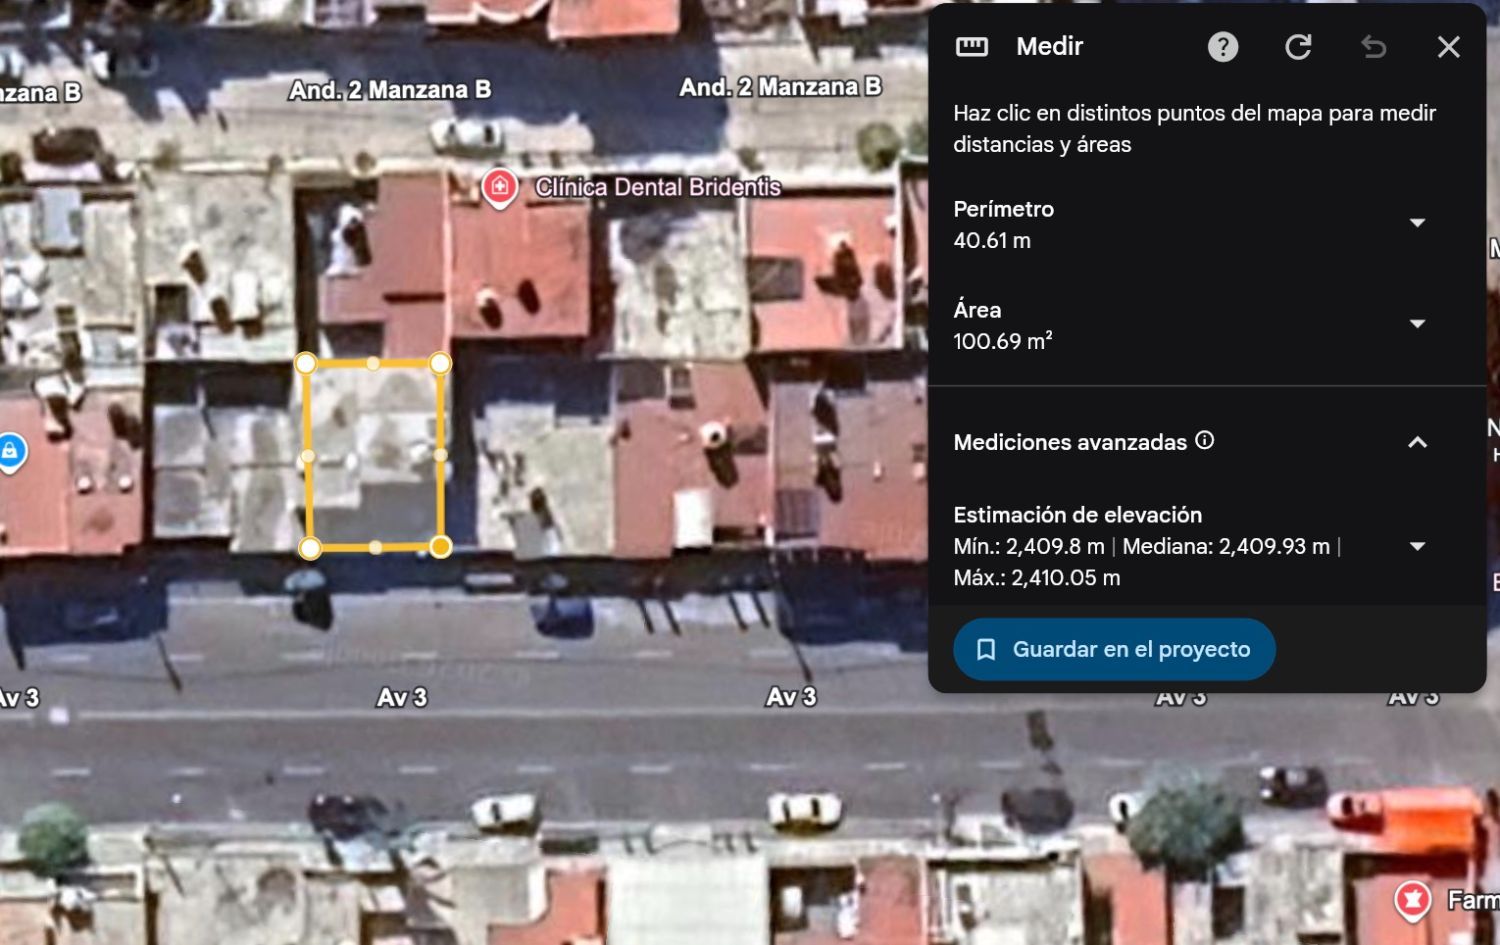Screen dimensions: 1500x945
Task: Click the Clínica Dental Bridentis map pin
Action: pyautogui.click(x=499, y=187)
